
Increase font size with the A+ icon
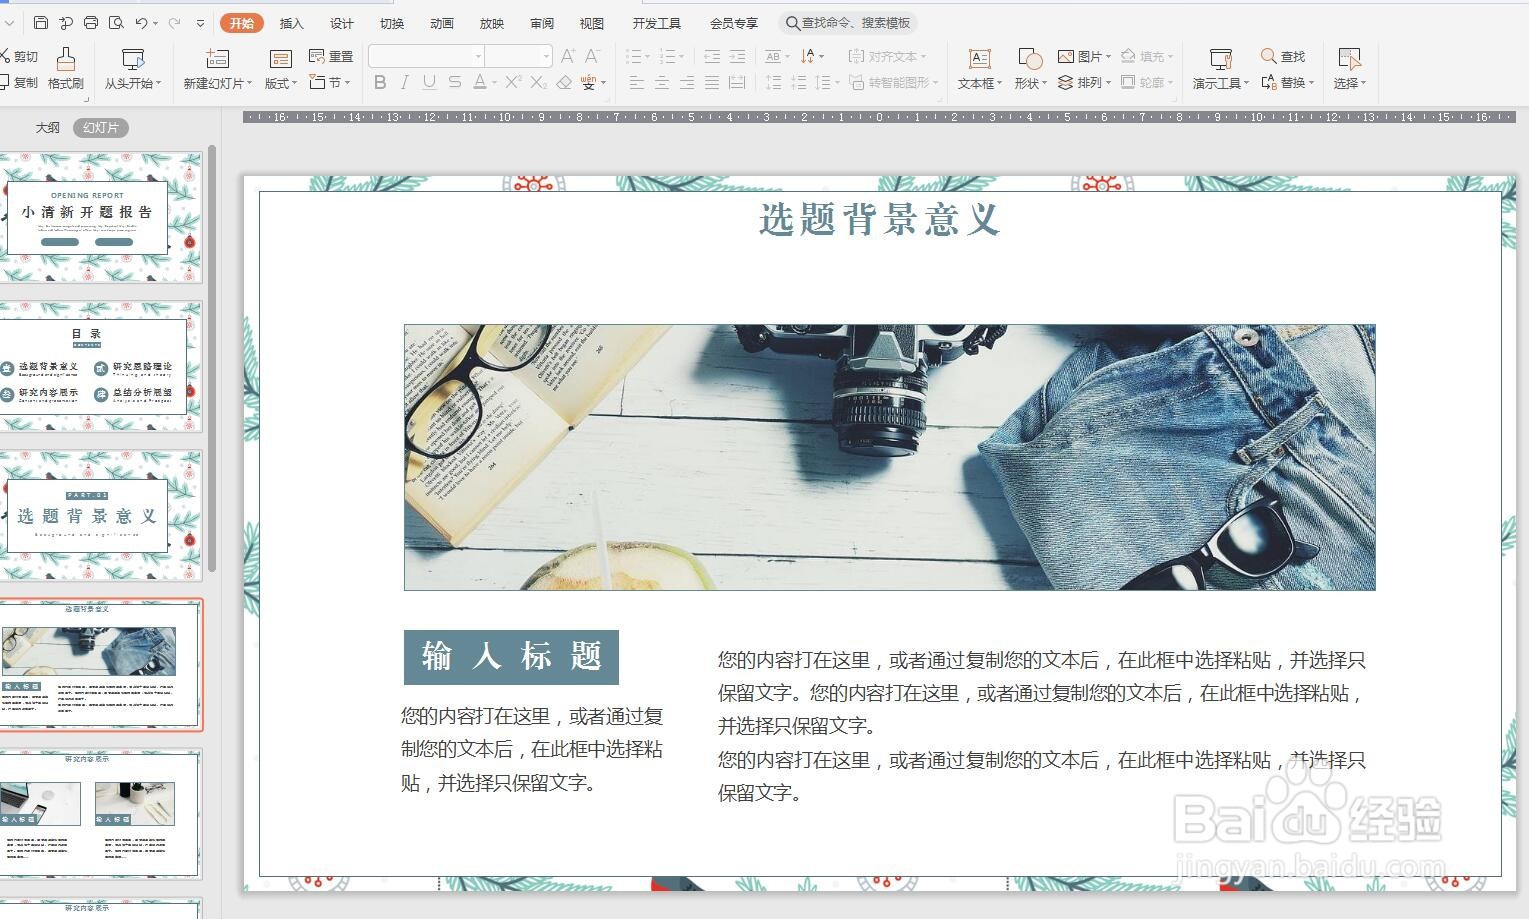[x=568, y=56]
